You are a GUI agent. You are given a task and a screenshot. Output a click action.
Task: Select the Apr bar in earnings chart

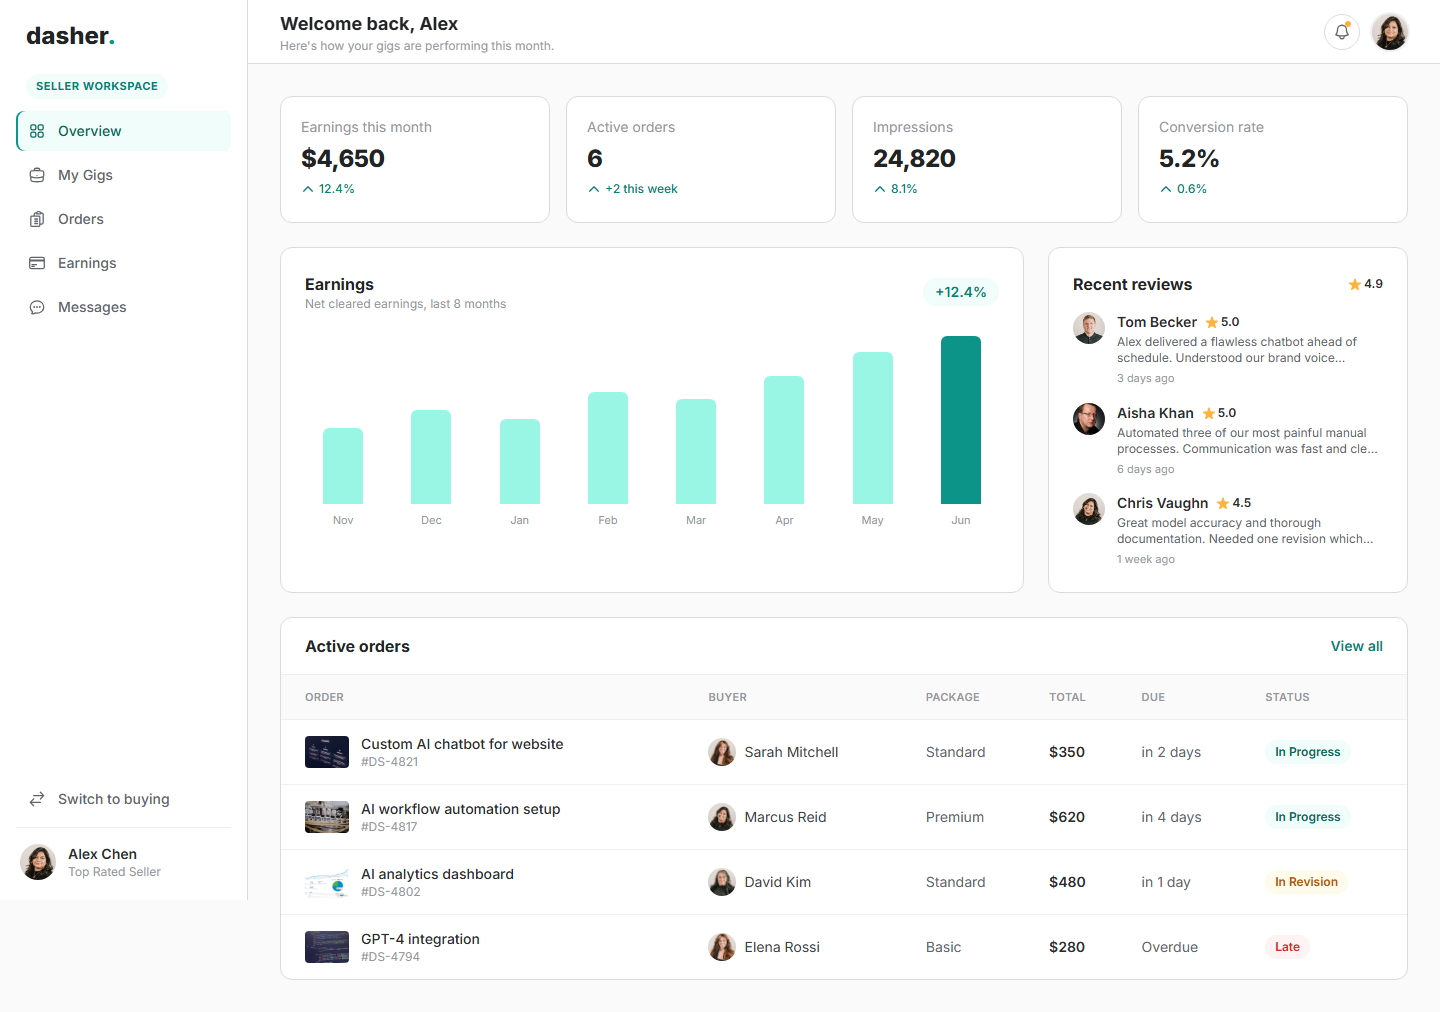[784, 440]
